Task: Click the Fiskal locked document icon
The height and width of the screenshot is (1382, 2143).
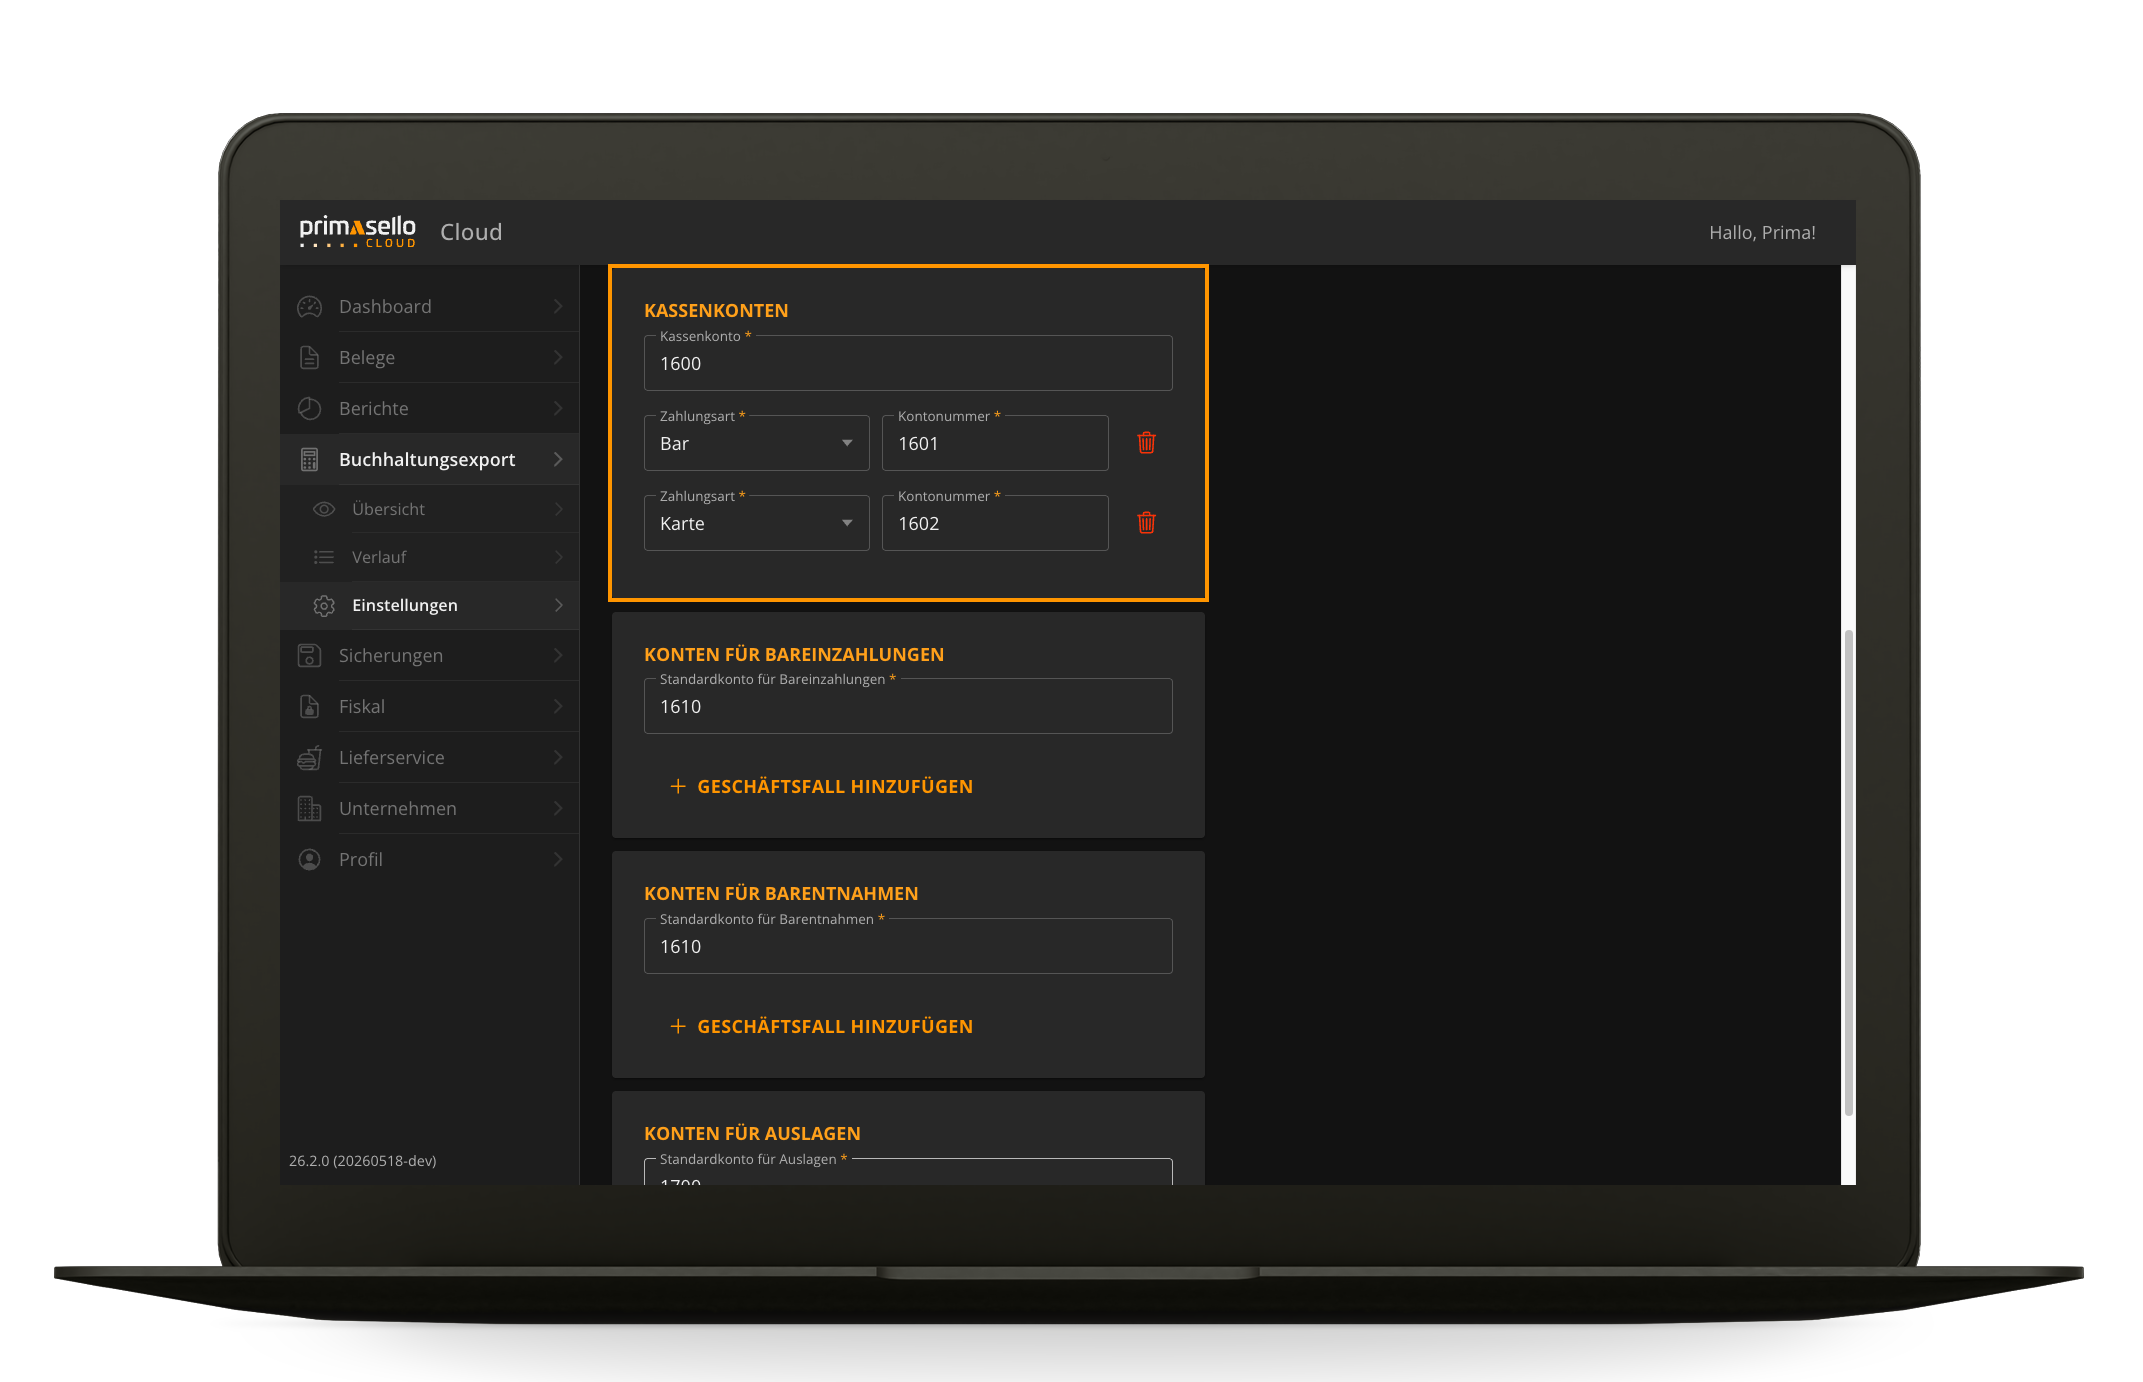Action: (x=310, y=707)
